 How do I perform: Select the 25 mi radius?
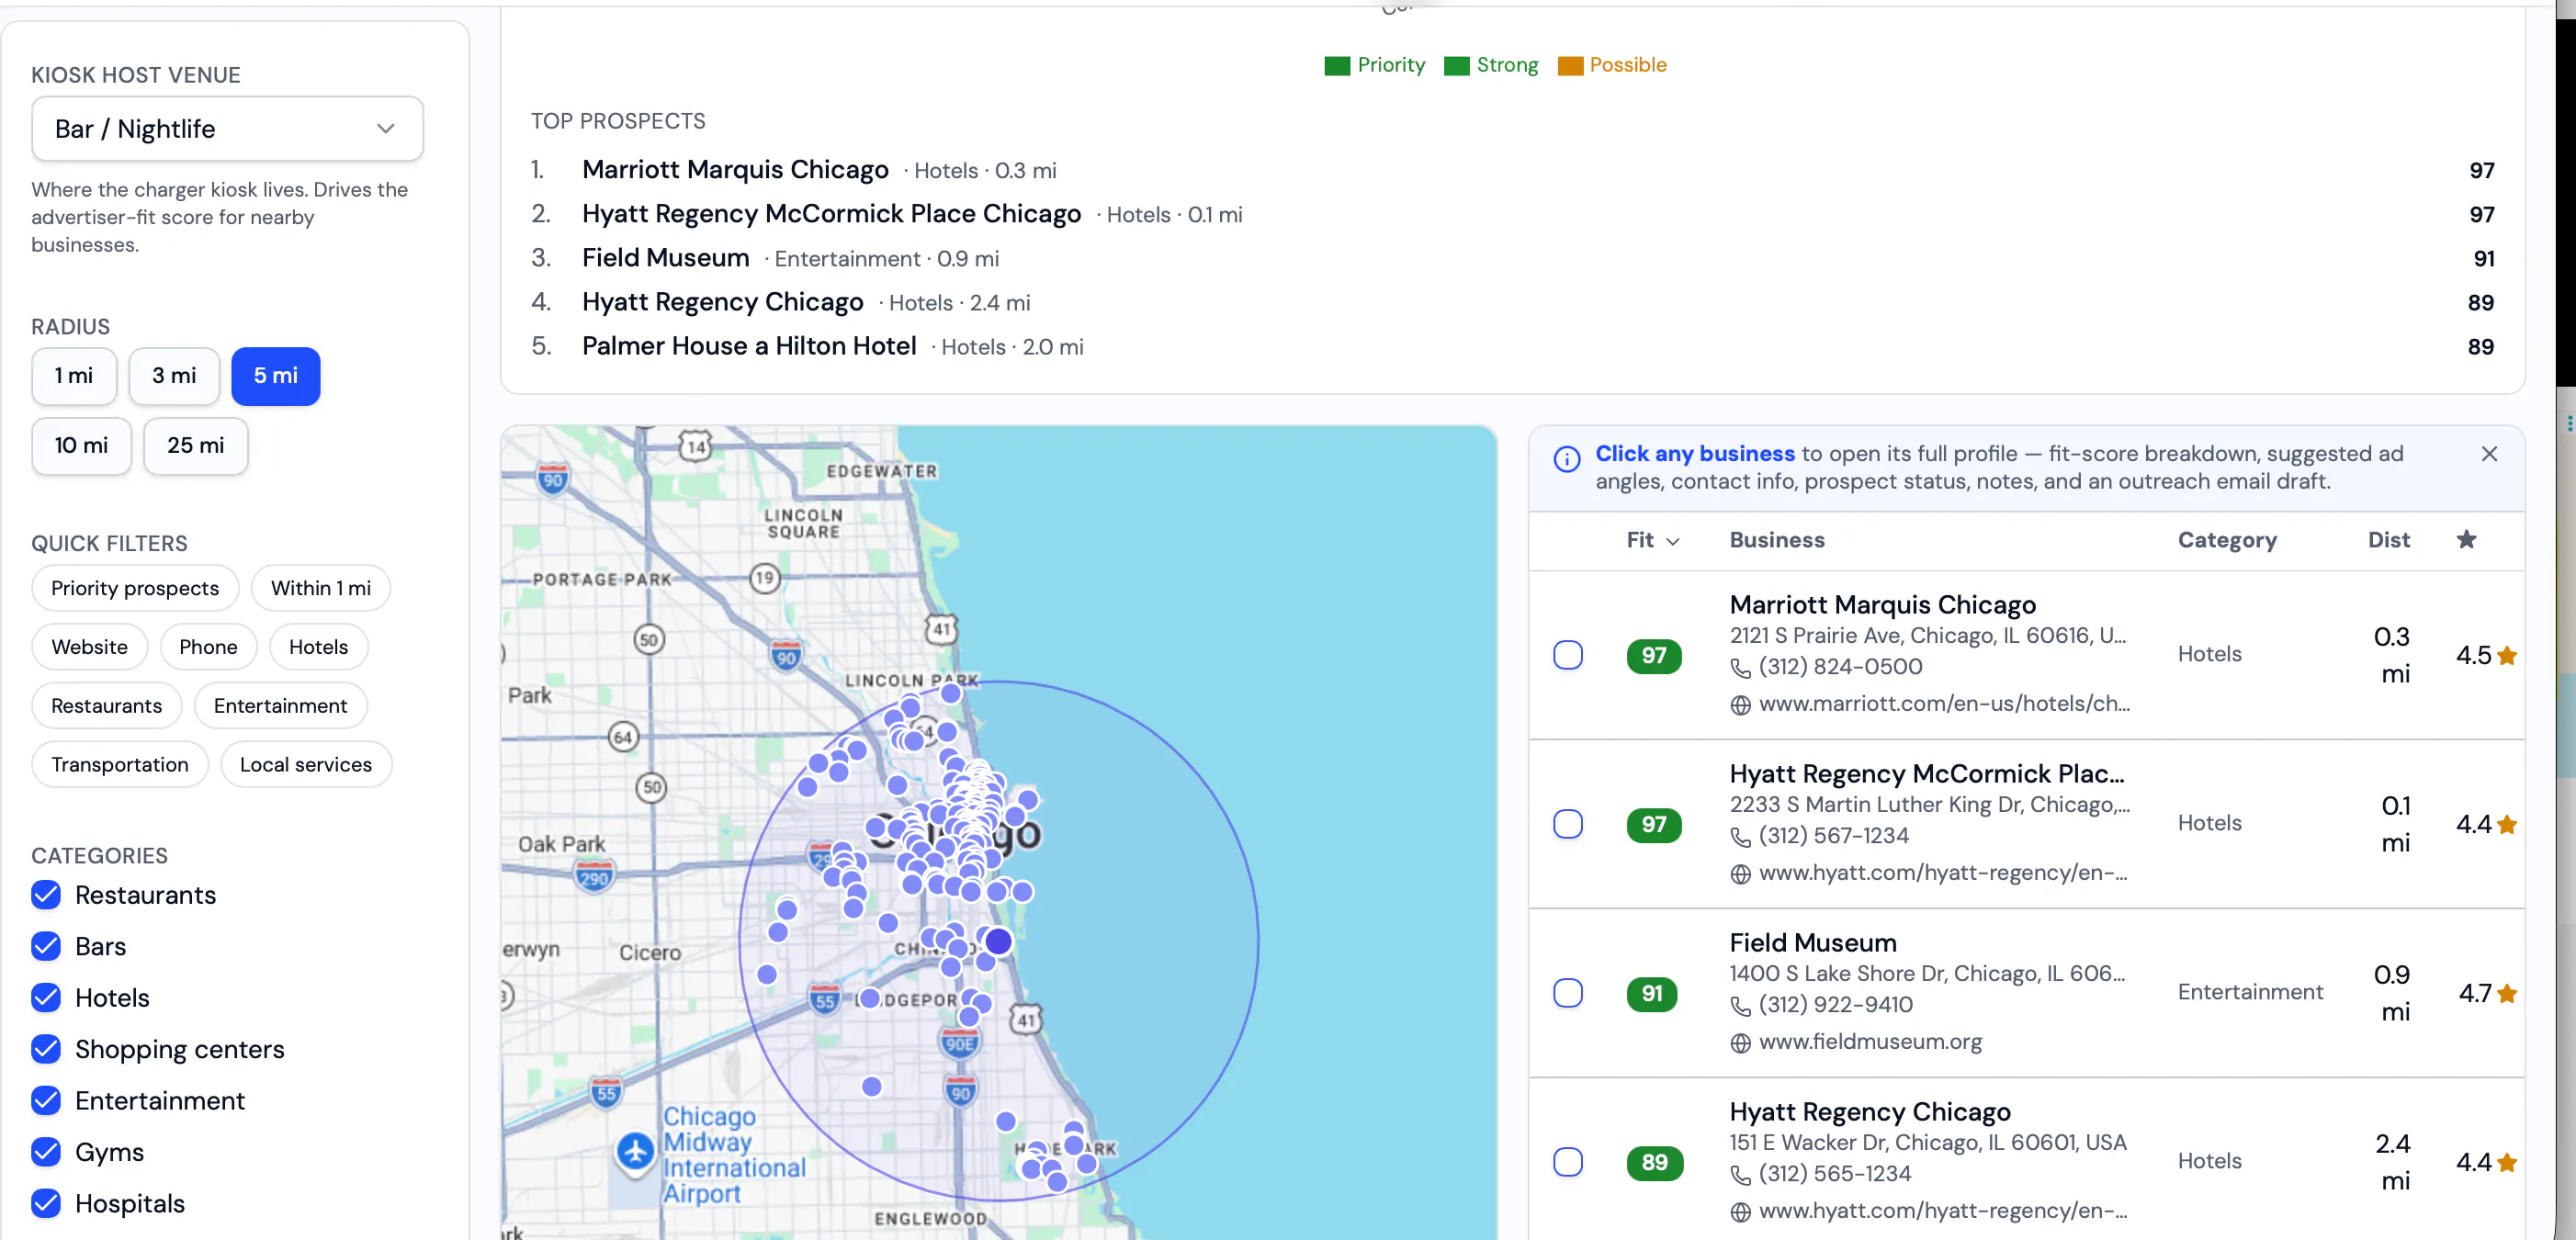tap(196, 446)
